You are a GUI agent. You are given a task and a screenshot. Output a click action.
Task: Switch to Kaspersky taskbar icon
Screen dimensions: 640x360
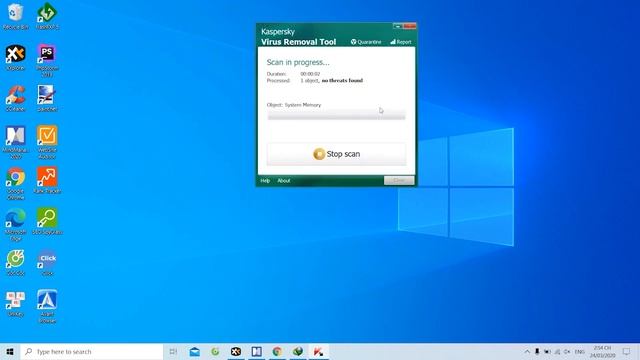click(318, 351)
